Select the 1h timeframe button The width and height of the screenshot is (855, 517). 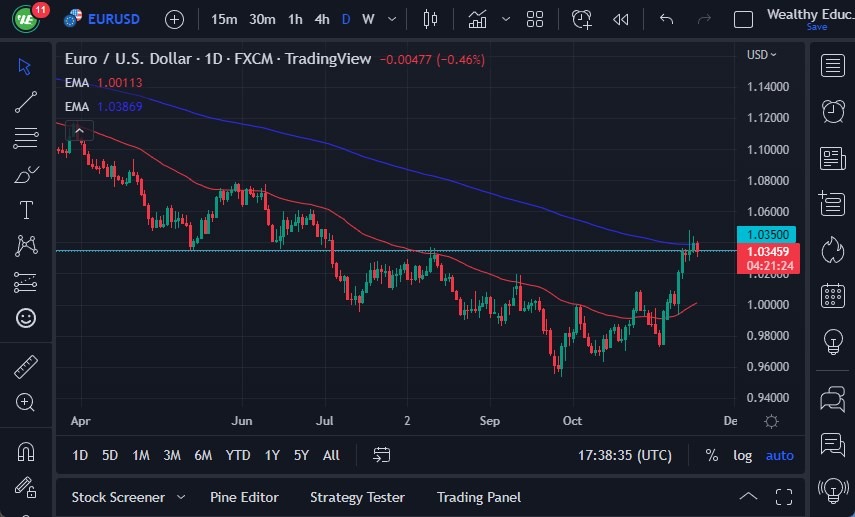[295, 19]
